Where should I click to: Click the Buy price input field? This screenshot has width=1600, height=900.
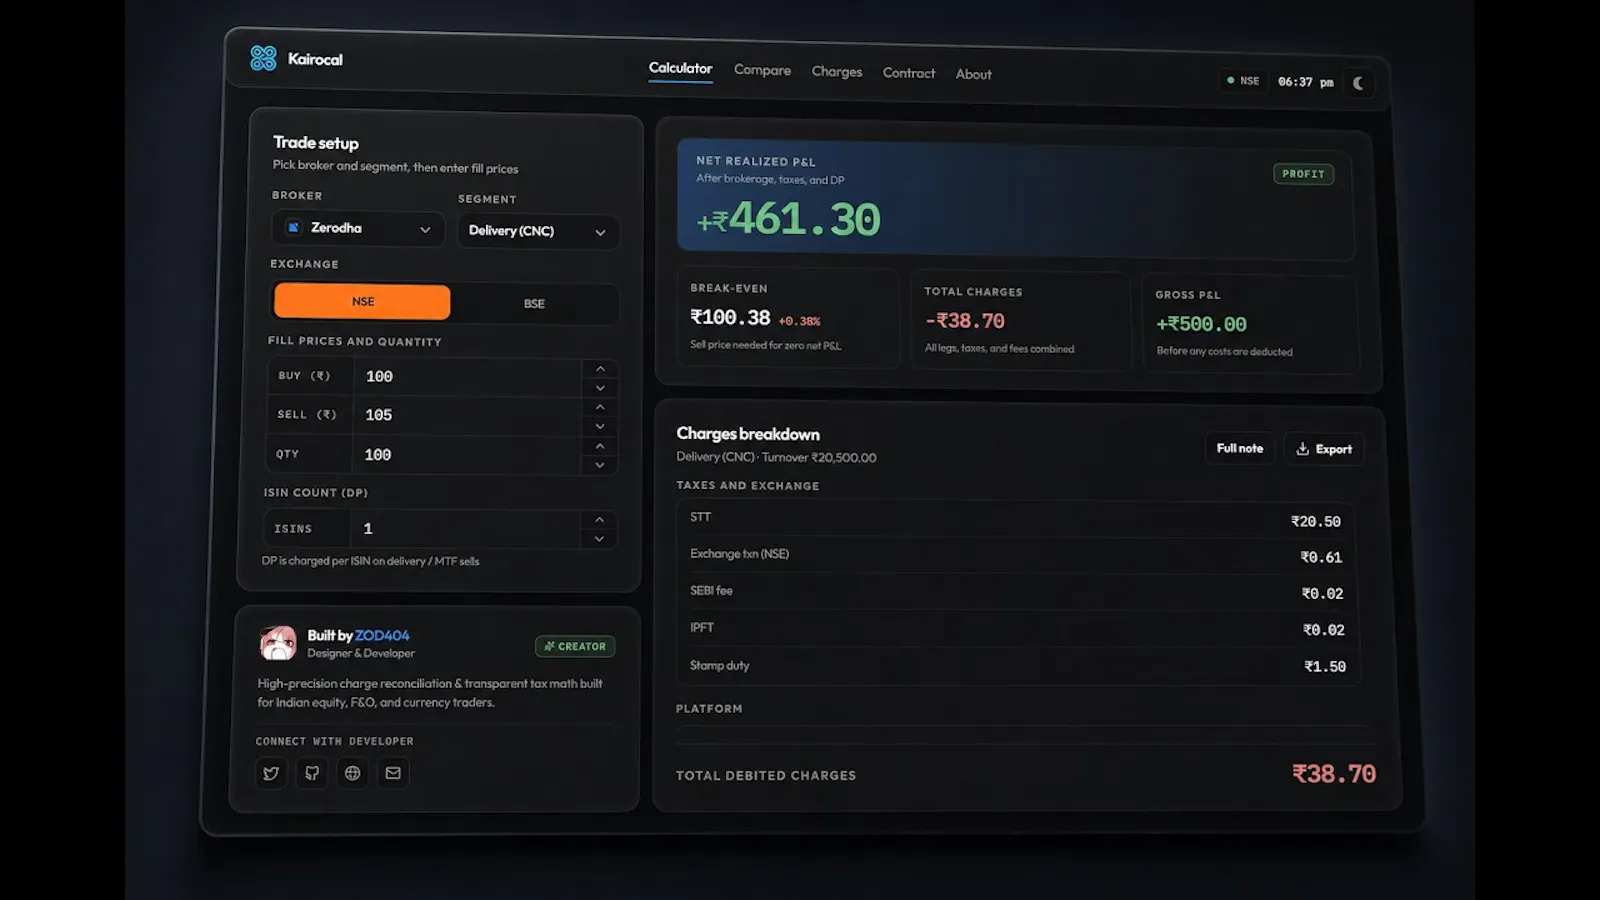[x=468, y=377]
